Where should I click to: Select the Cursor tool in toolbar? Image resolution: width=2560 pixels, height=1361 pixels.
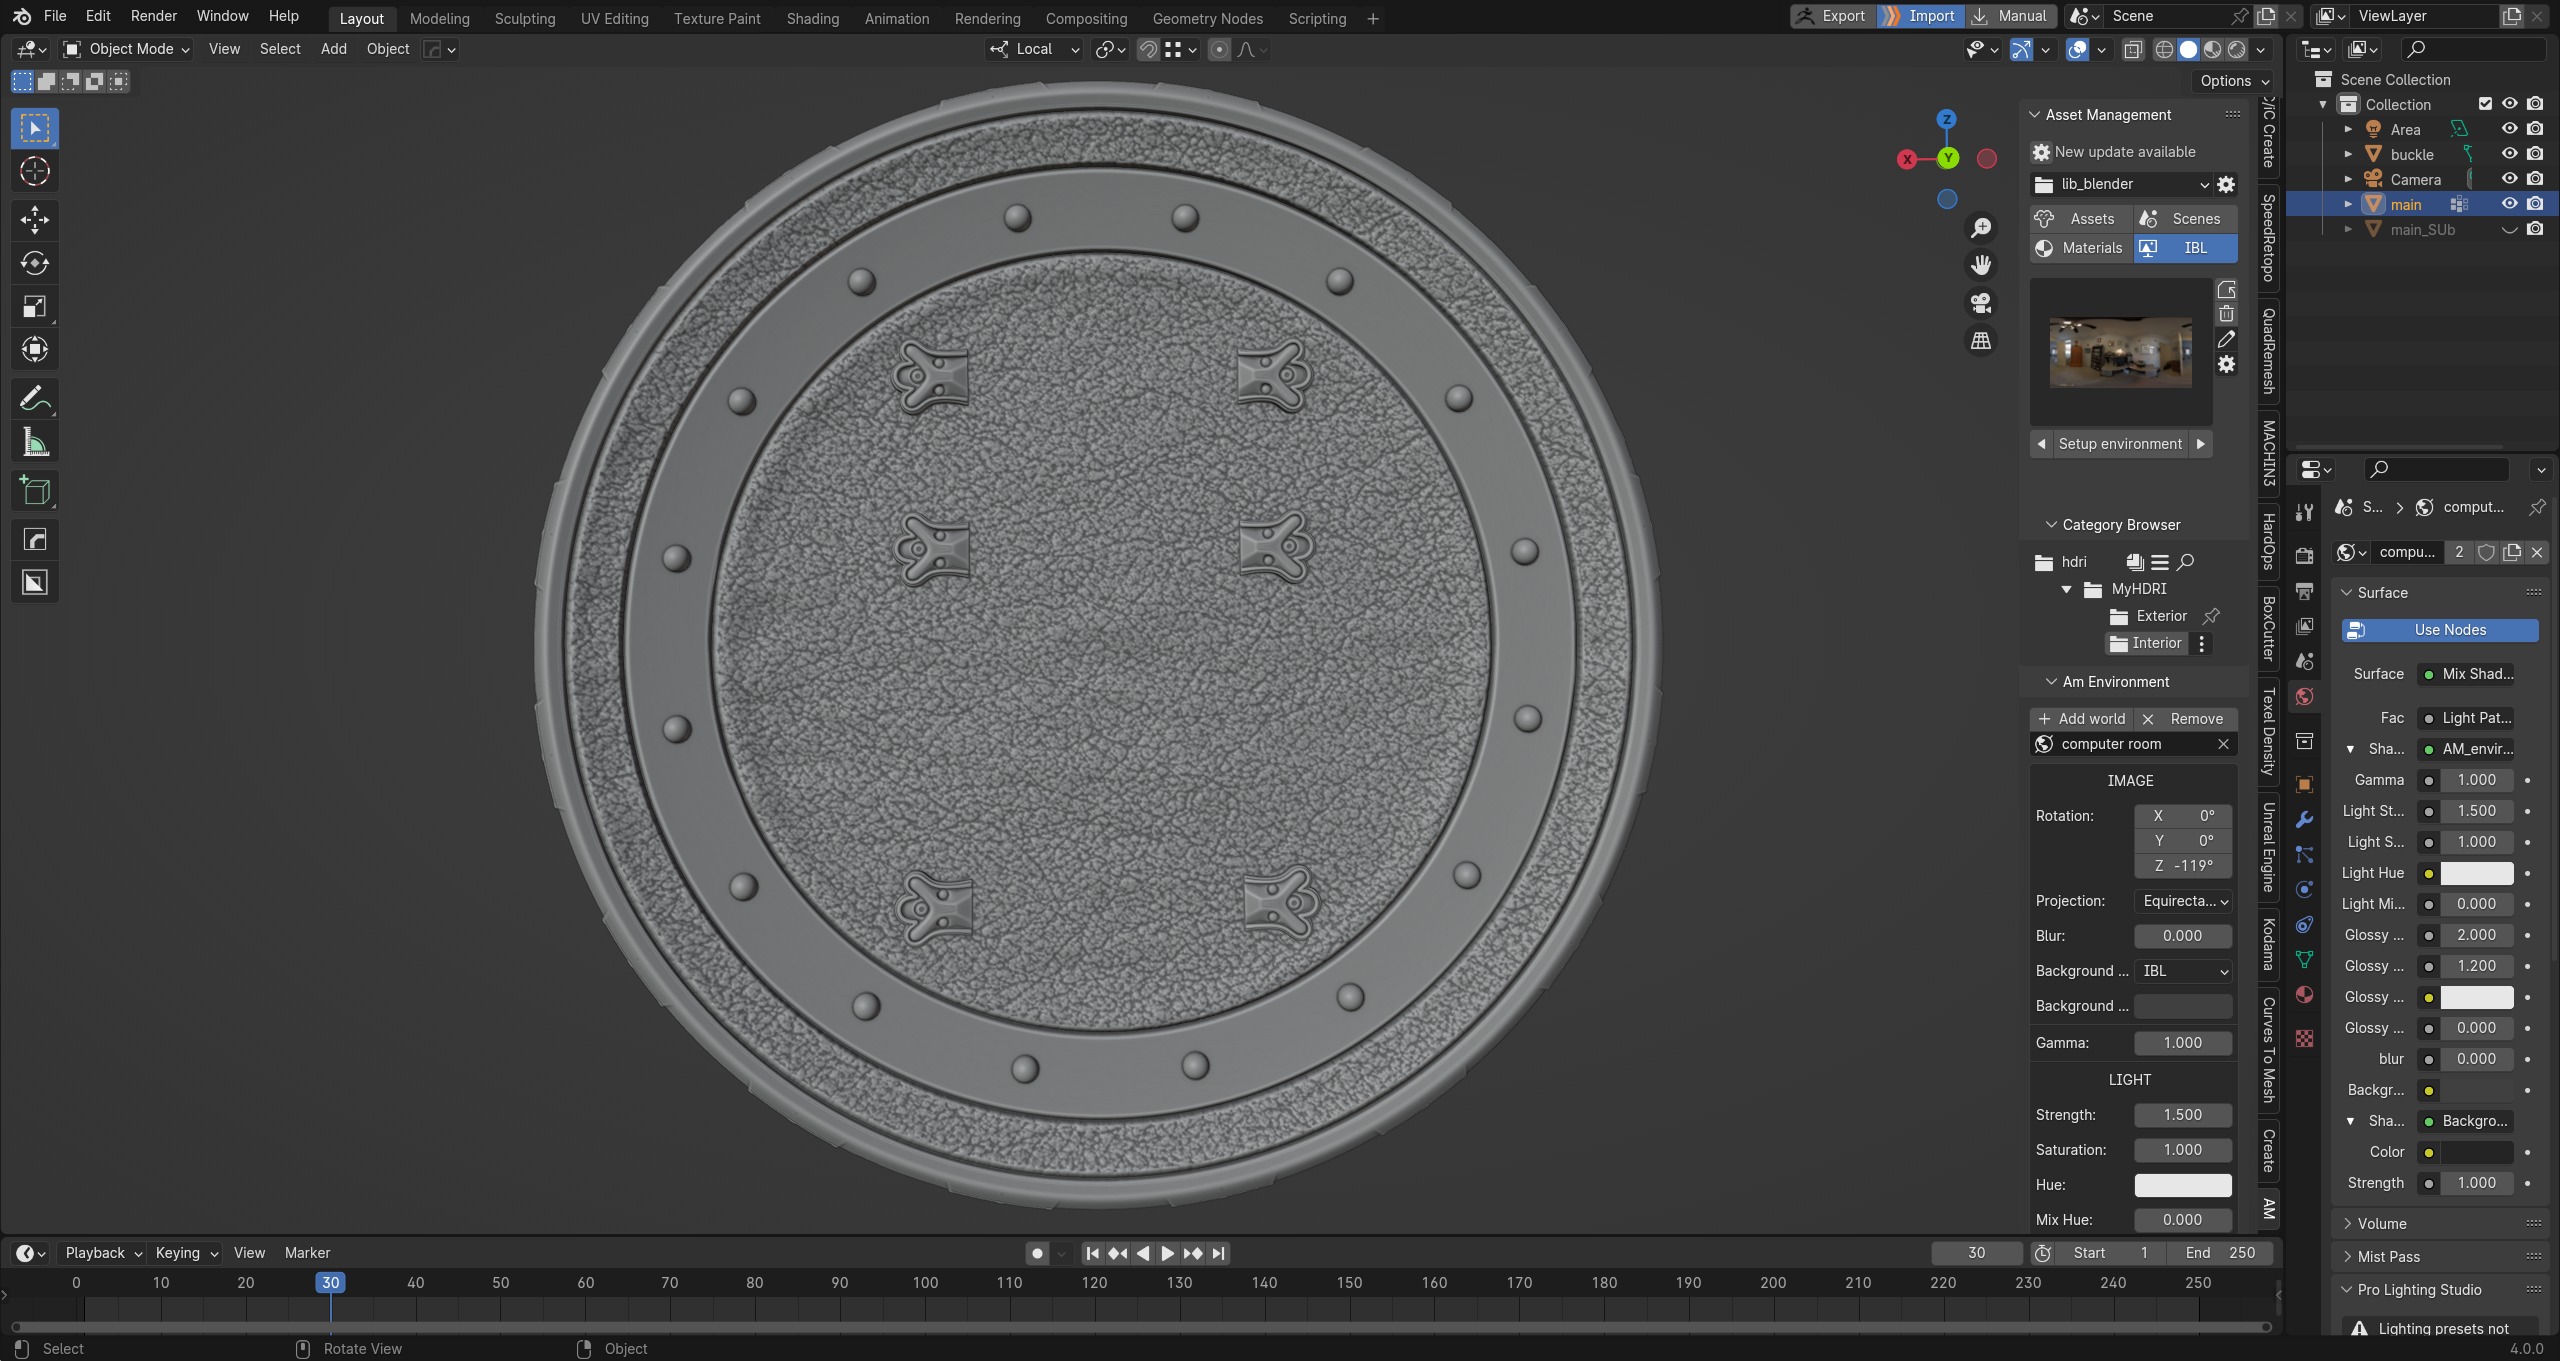coord(35,172)
